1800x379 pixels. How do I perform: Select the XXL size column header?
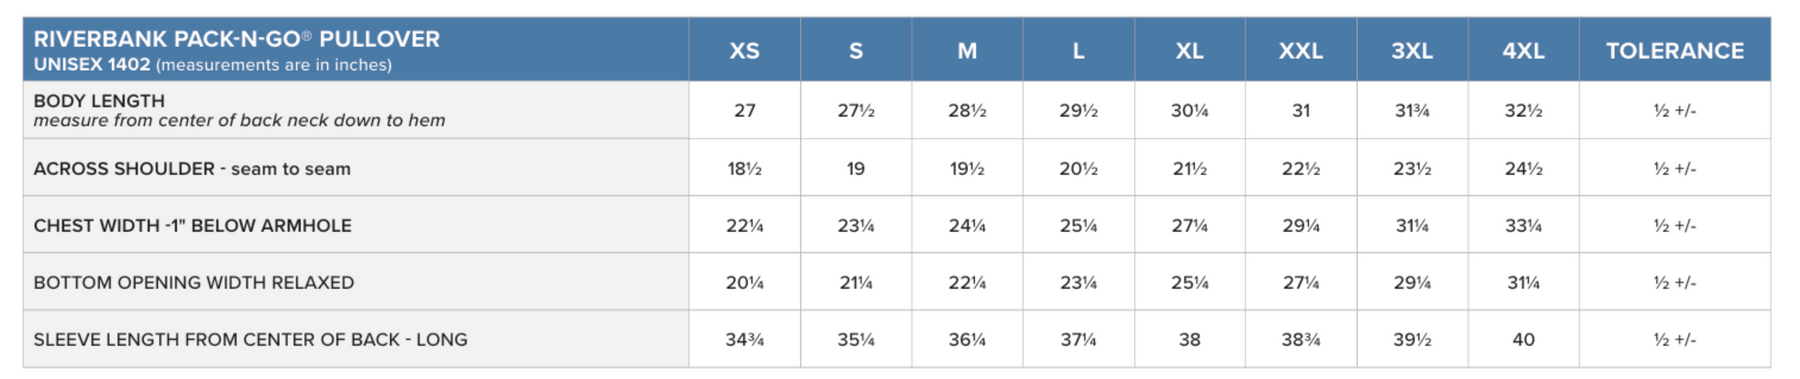1301,51
